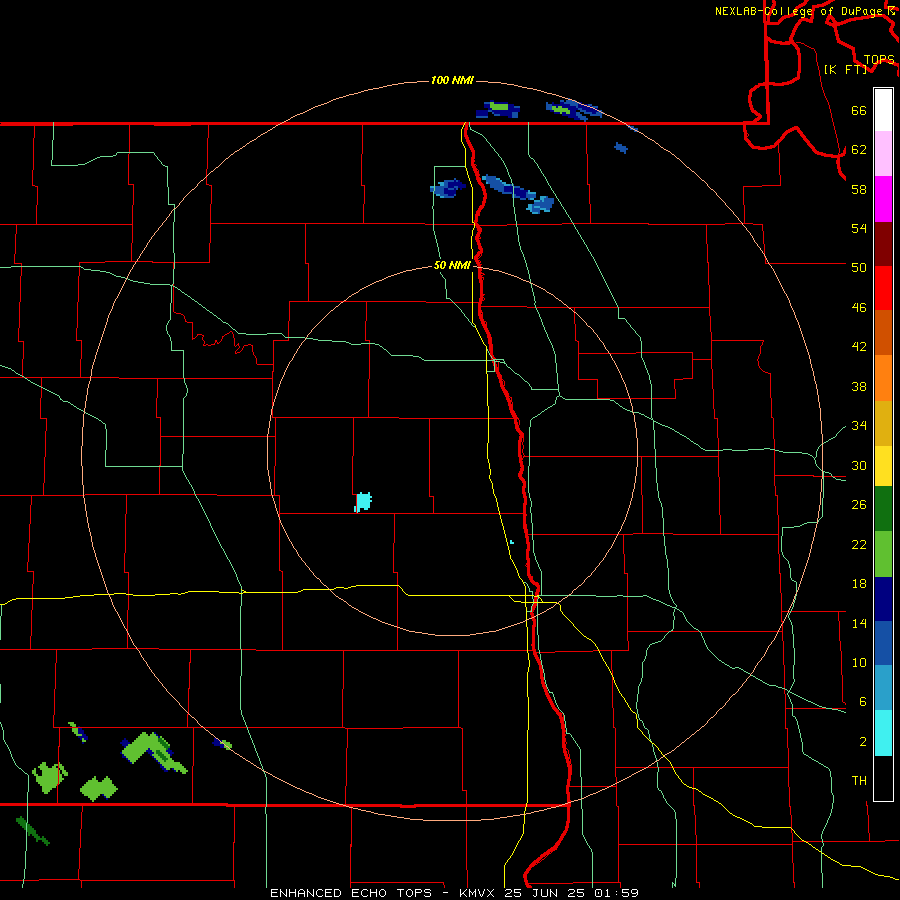Pick the bright red legend color band
This screenshot has height=900, width=900.
(883, 288)
